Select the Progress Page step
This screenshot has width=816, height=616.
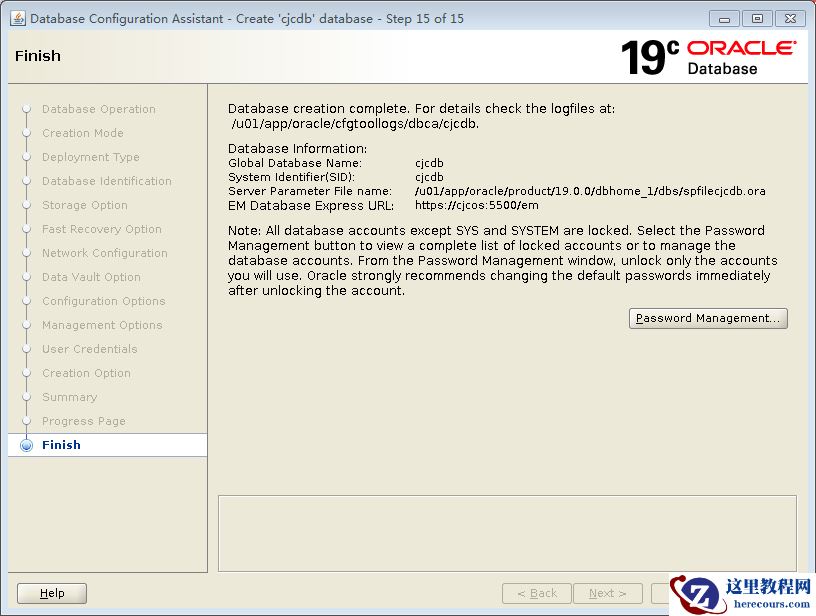[84, 421]
